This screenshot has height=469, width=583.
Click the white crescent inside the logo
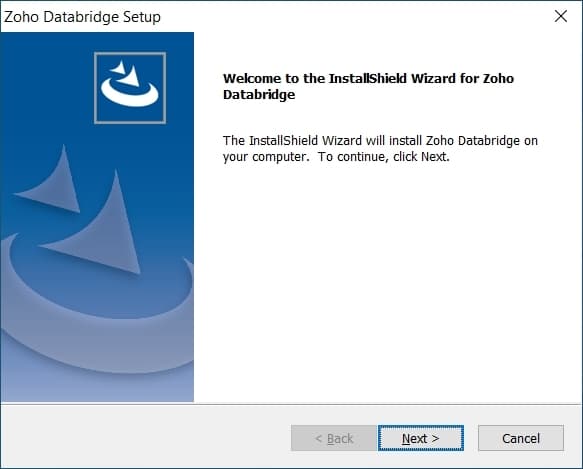pos(129,92)
